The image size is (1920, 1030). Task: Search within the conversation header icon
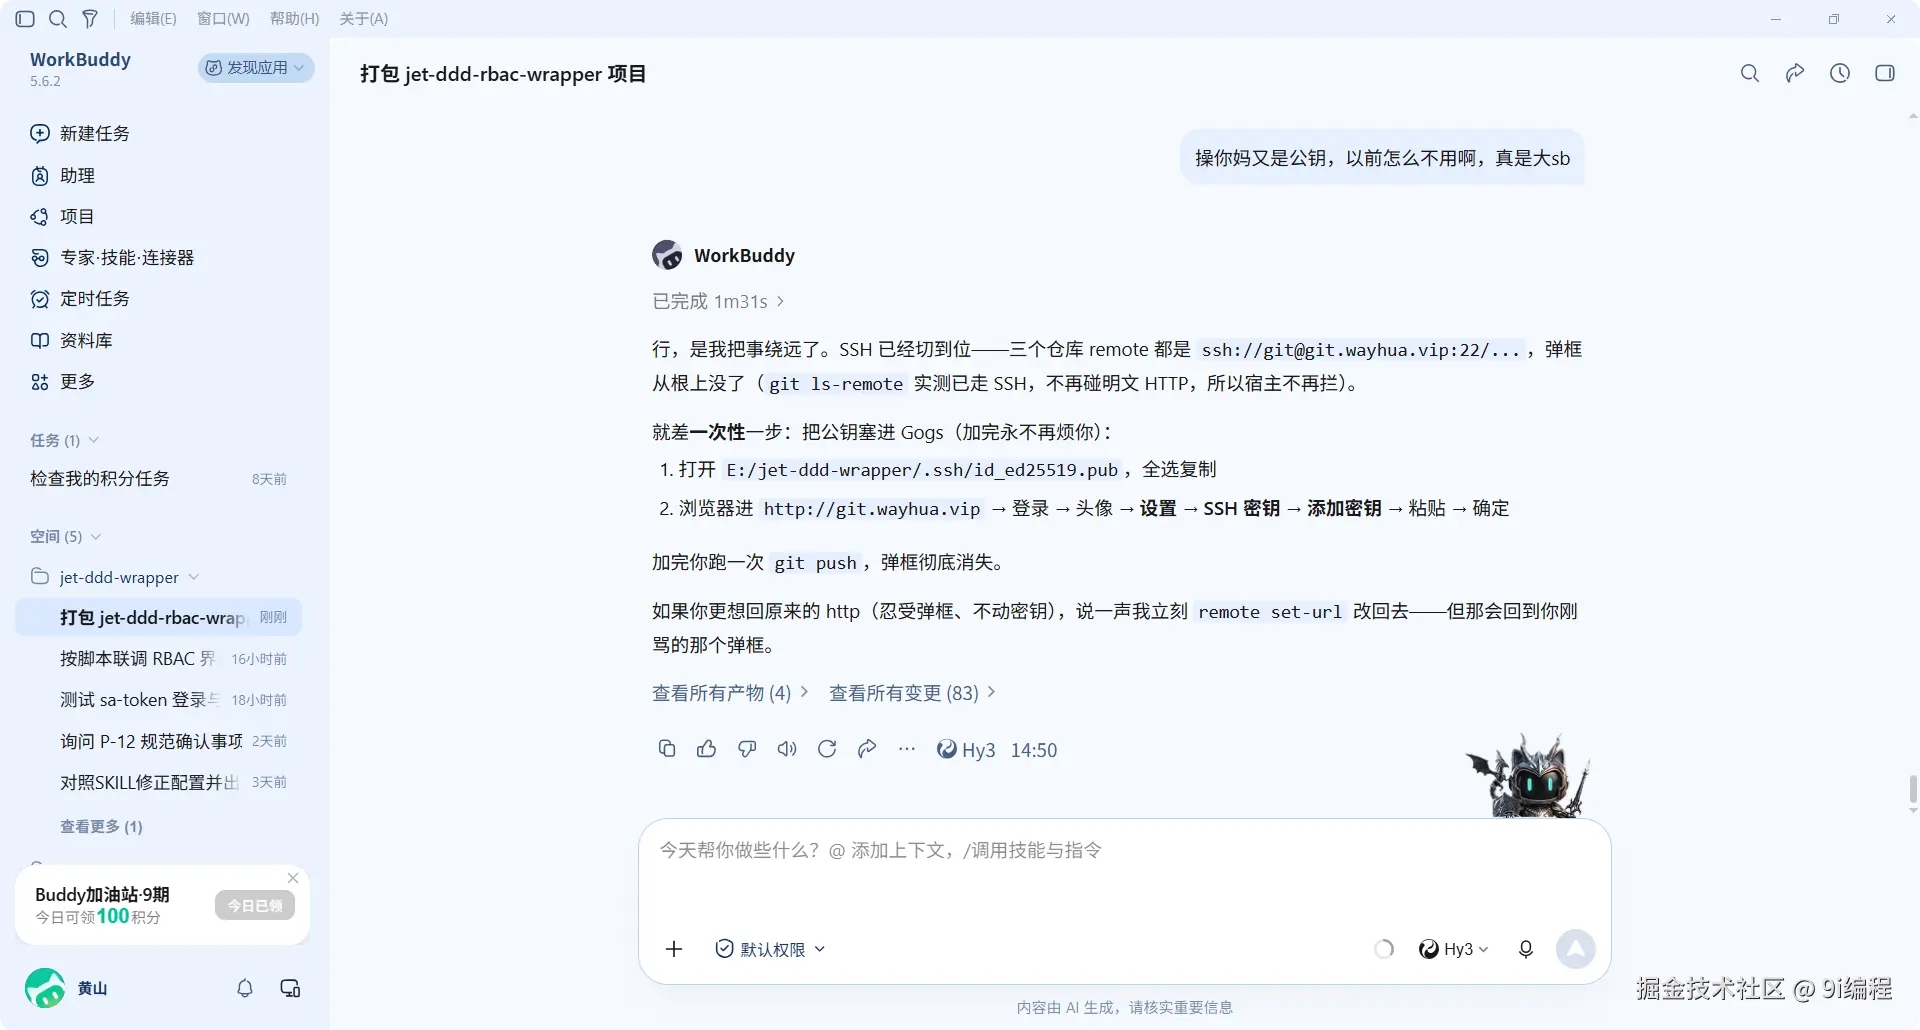(1750, 73)
